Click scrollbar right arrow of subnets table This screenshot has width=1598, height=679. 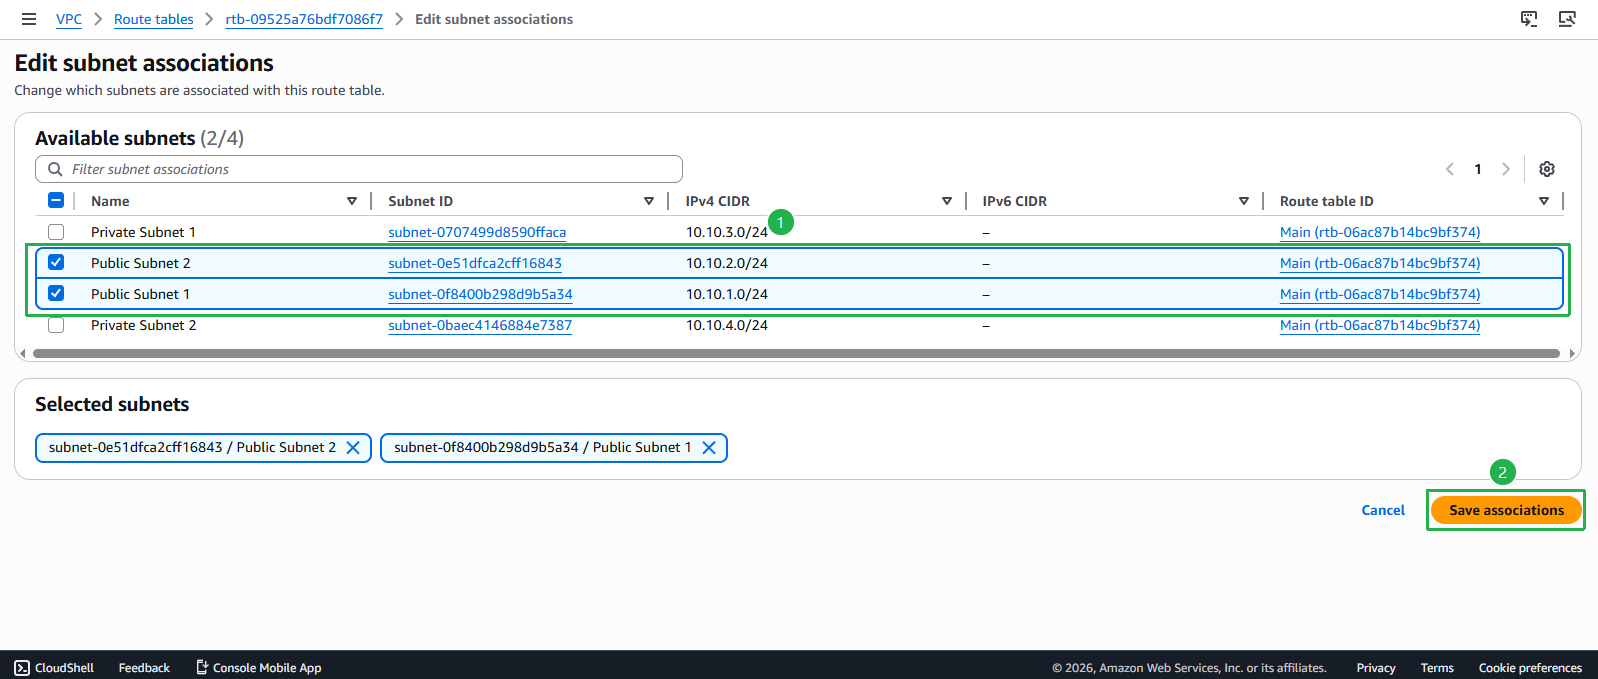tap(1572, 353)
